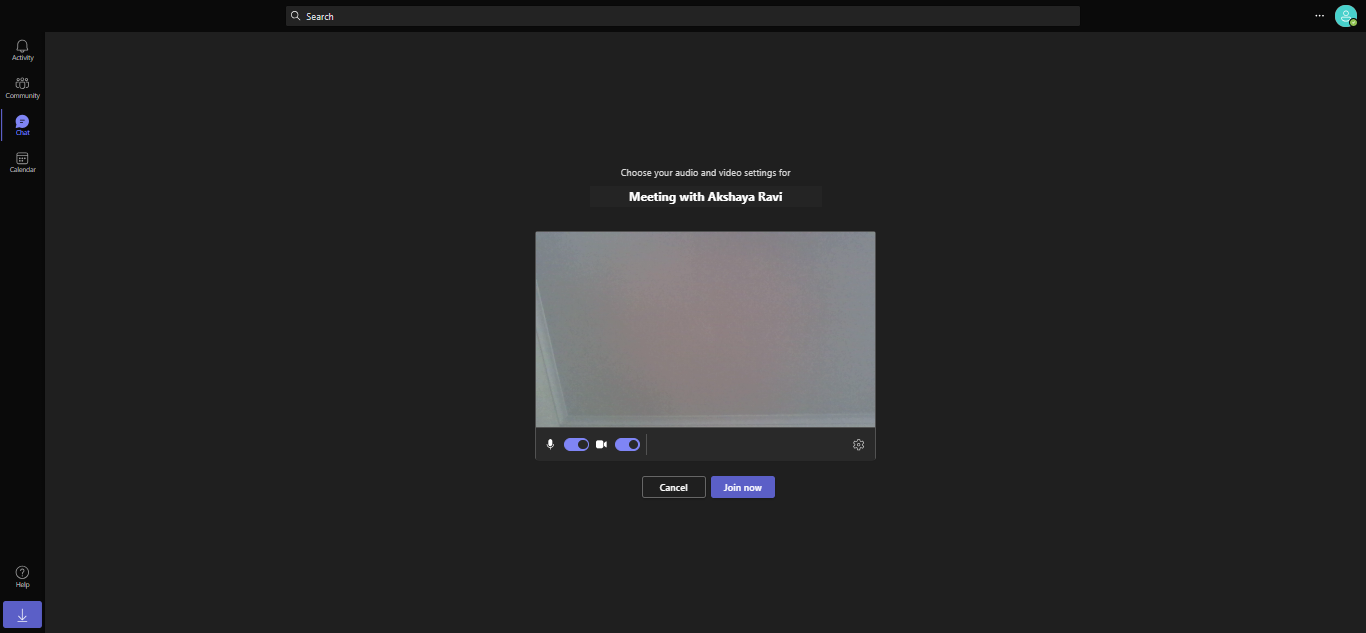Viewport: 1366px width, 633px height.
Task: Open device settings gear icon
Action: (858, 444)
